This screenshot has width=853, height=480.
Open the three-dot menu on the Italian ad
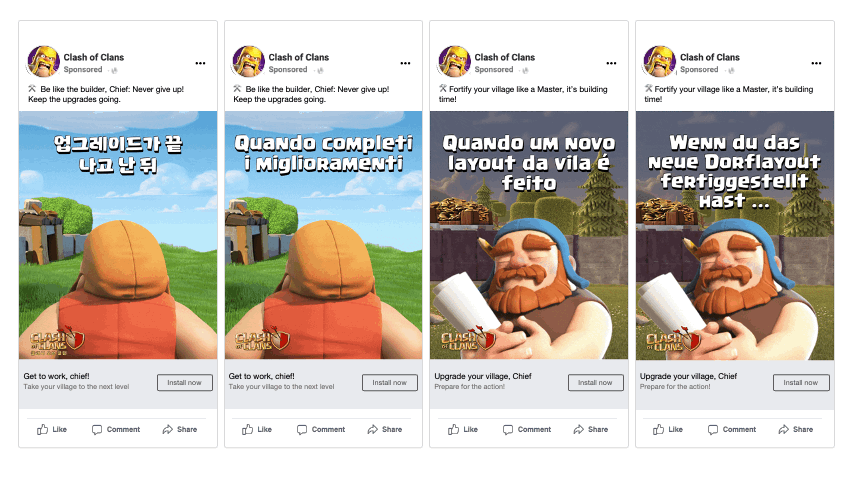[405, 63]
